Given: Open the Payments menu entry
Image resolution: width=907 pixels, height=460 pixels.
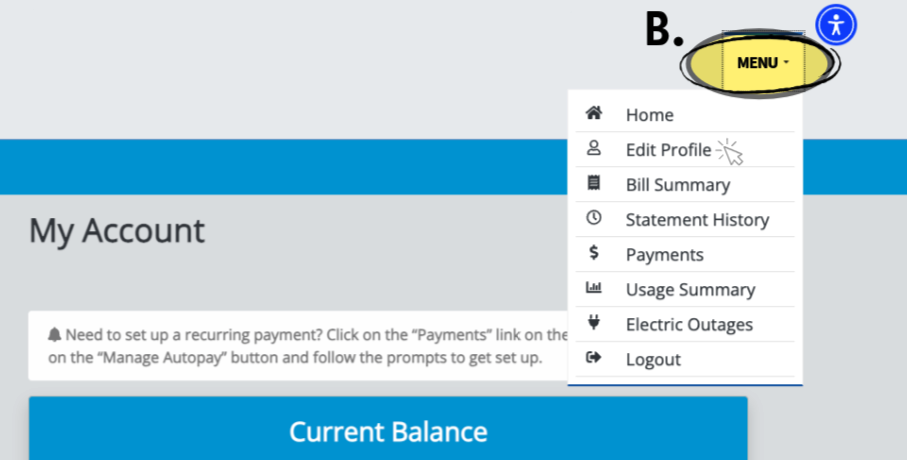Looking at the screenshot, I should point(665,255).
